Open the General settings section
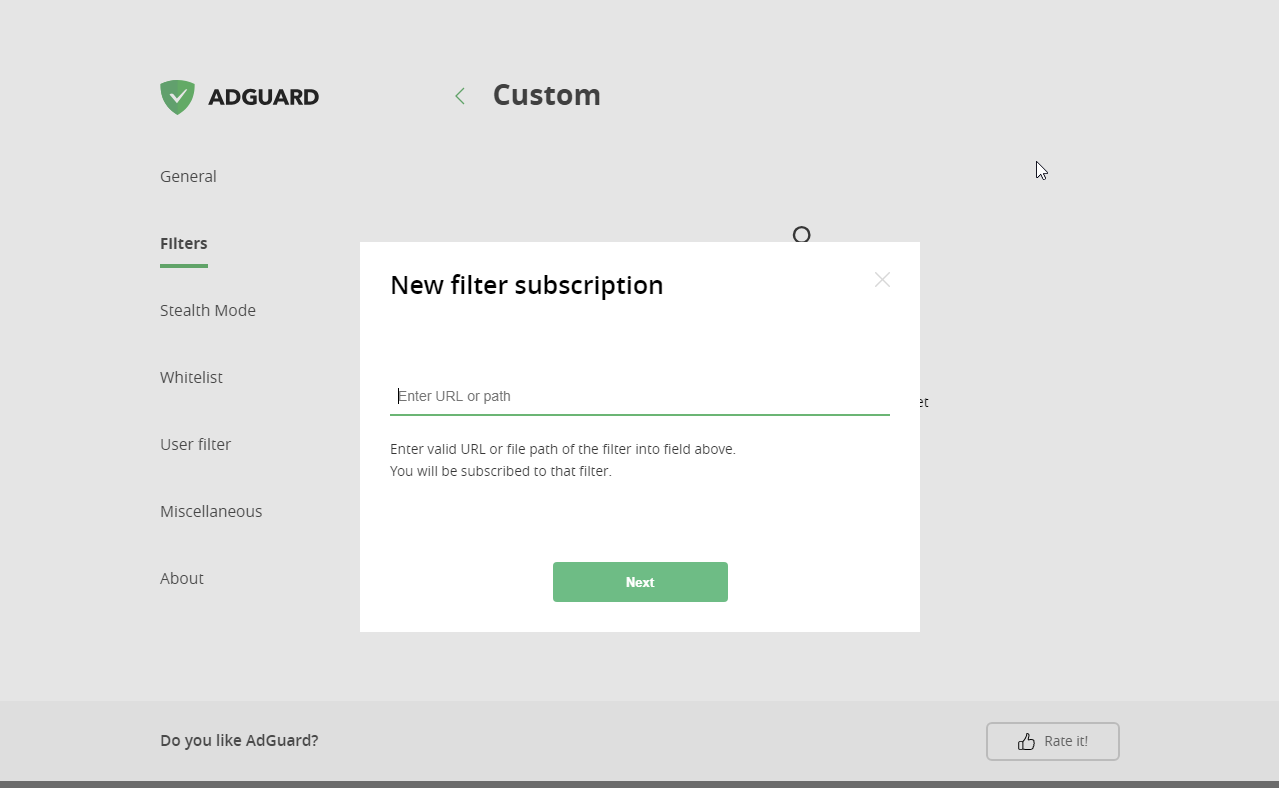Screen dimensions: 1279x788 pos(188,176)
